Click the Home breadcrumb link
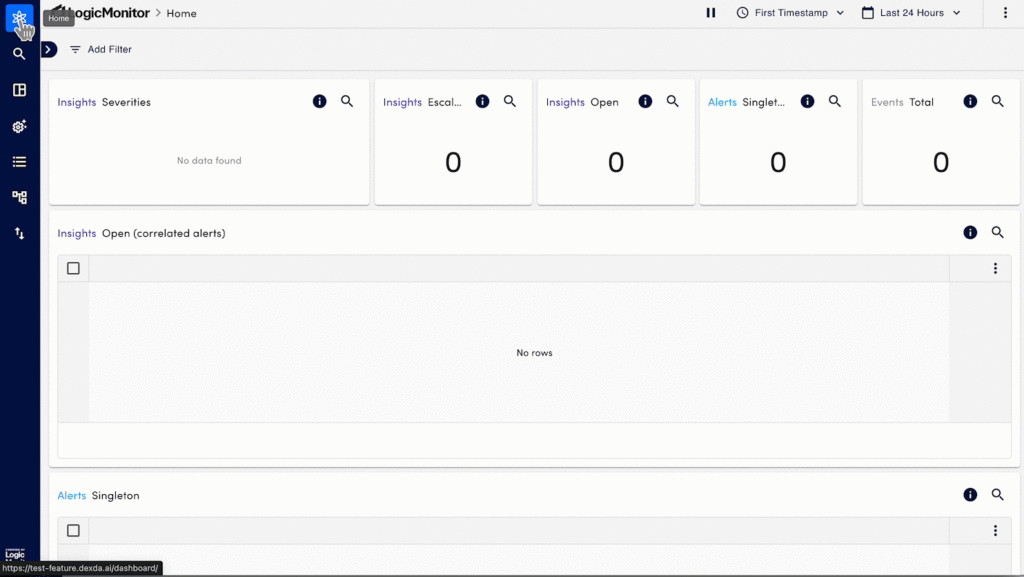The height and width of the screenshot is (577, 1024). coord(181,13)
